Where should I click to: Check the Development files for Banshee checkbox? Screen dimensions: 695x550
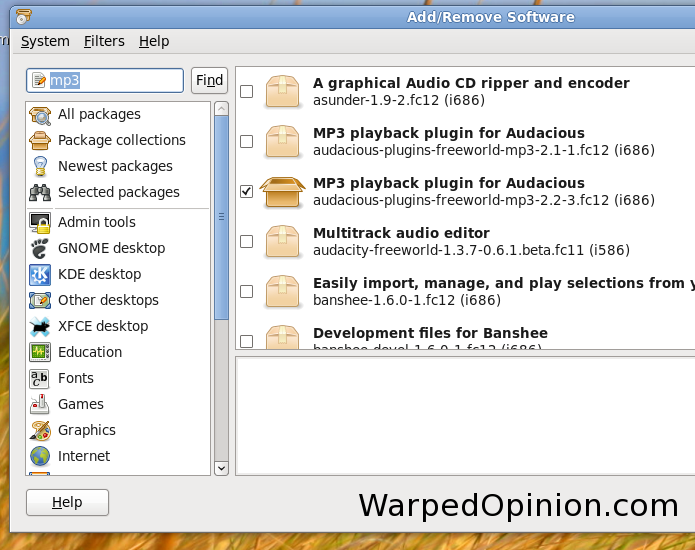246,341
